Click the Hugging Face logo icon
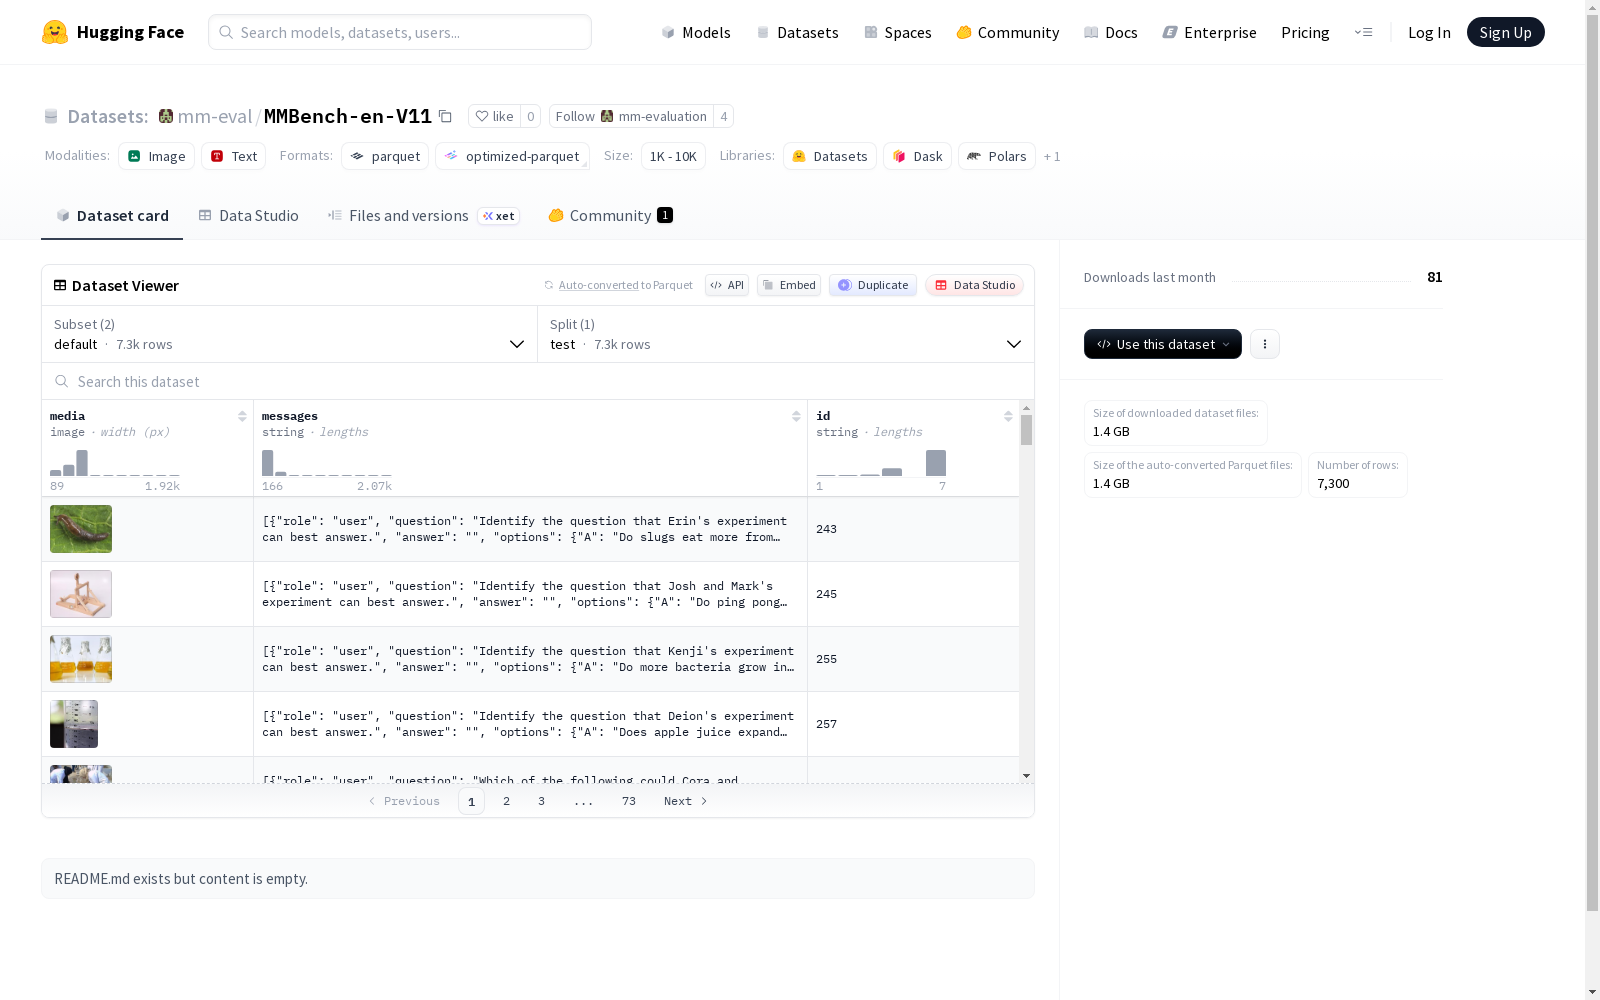Screen dimensions: 1600x1000 tap(55, 32)
